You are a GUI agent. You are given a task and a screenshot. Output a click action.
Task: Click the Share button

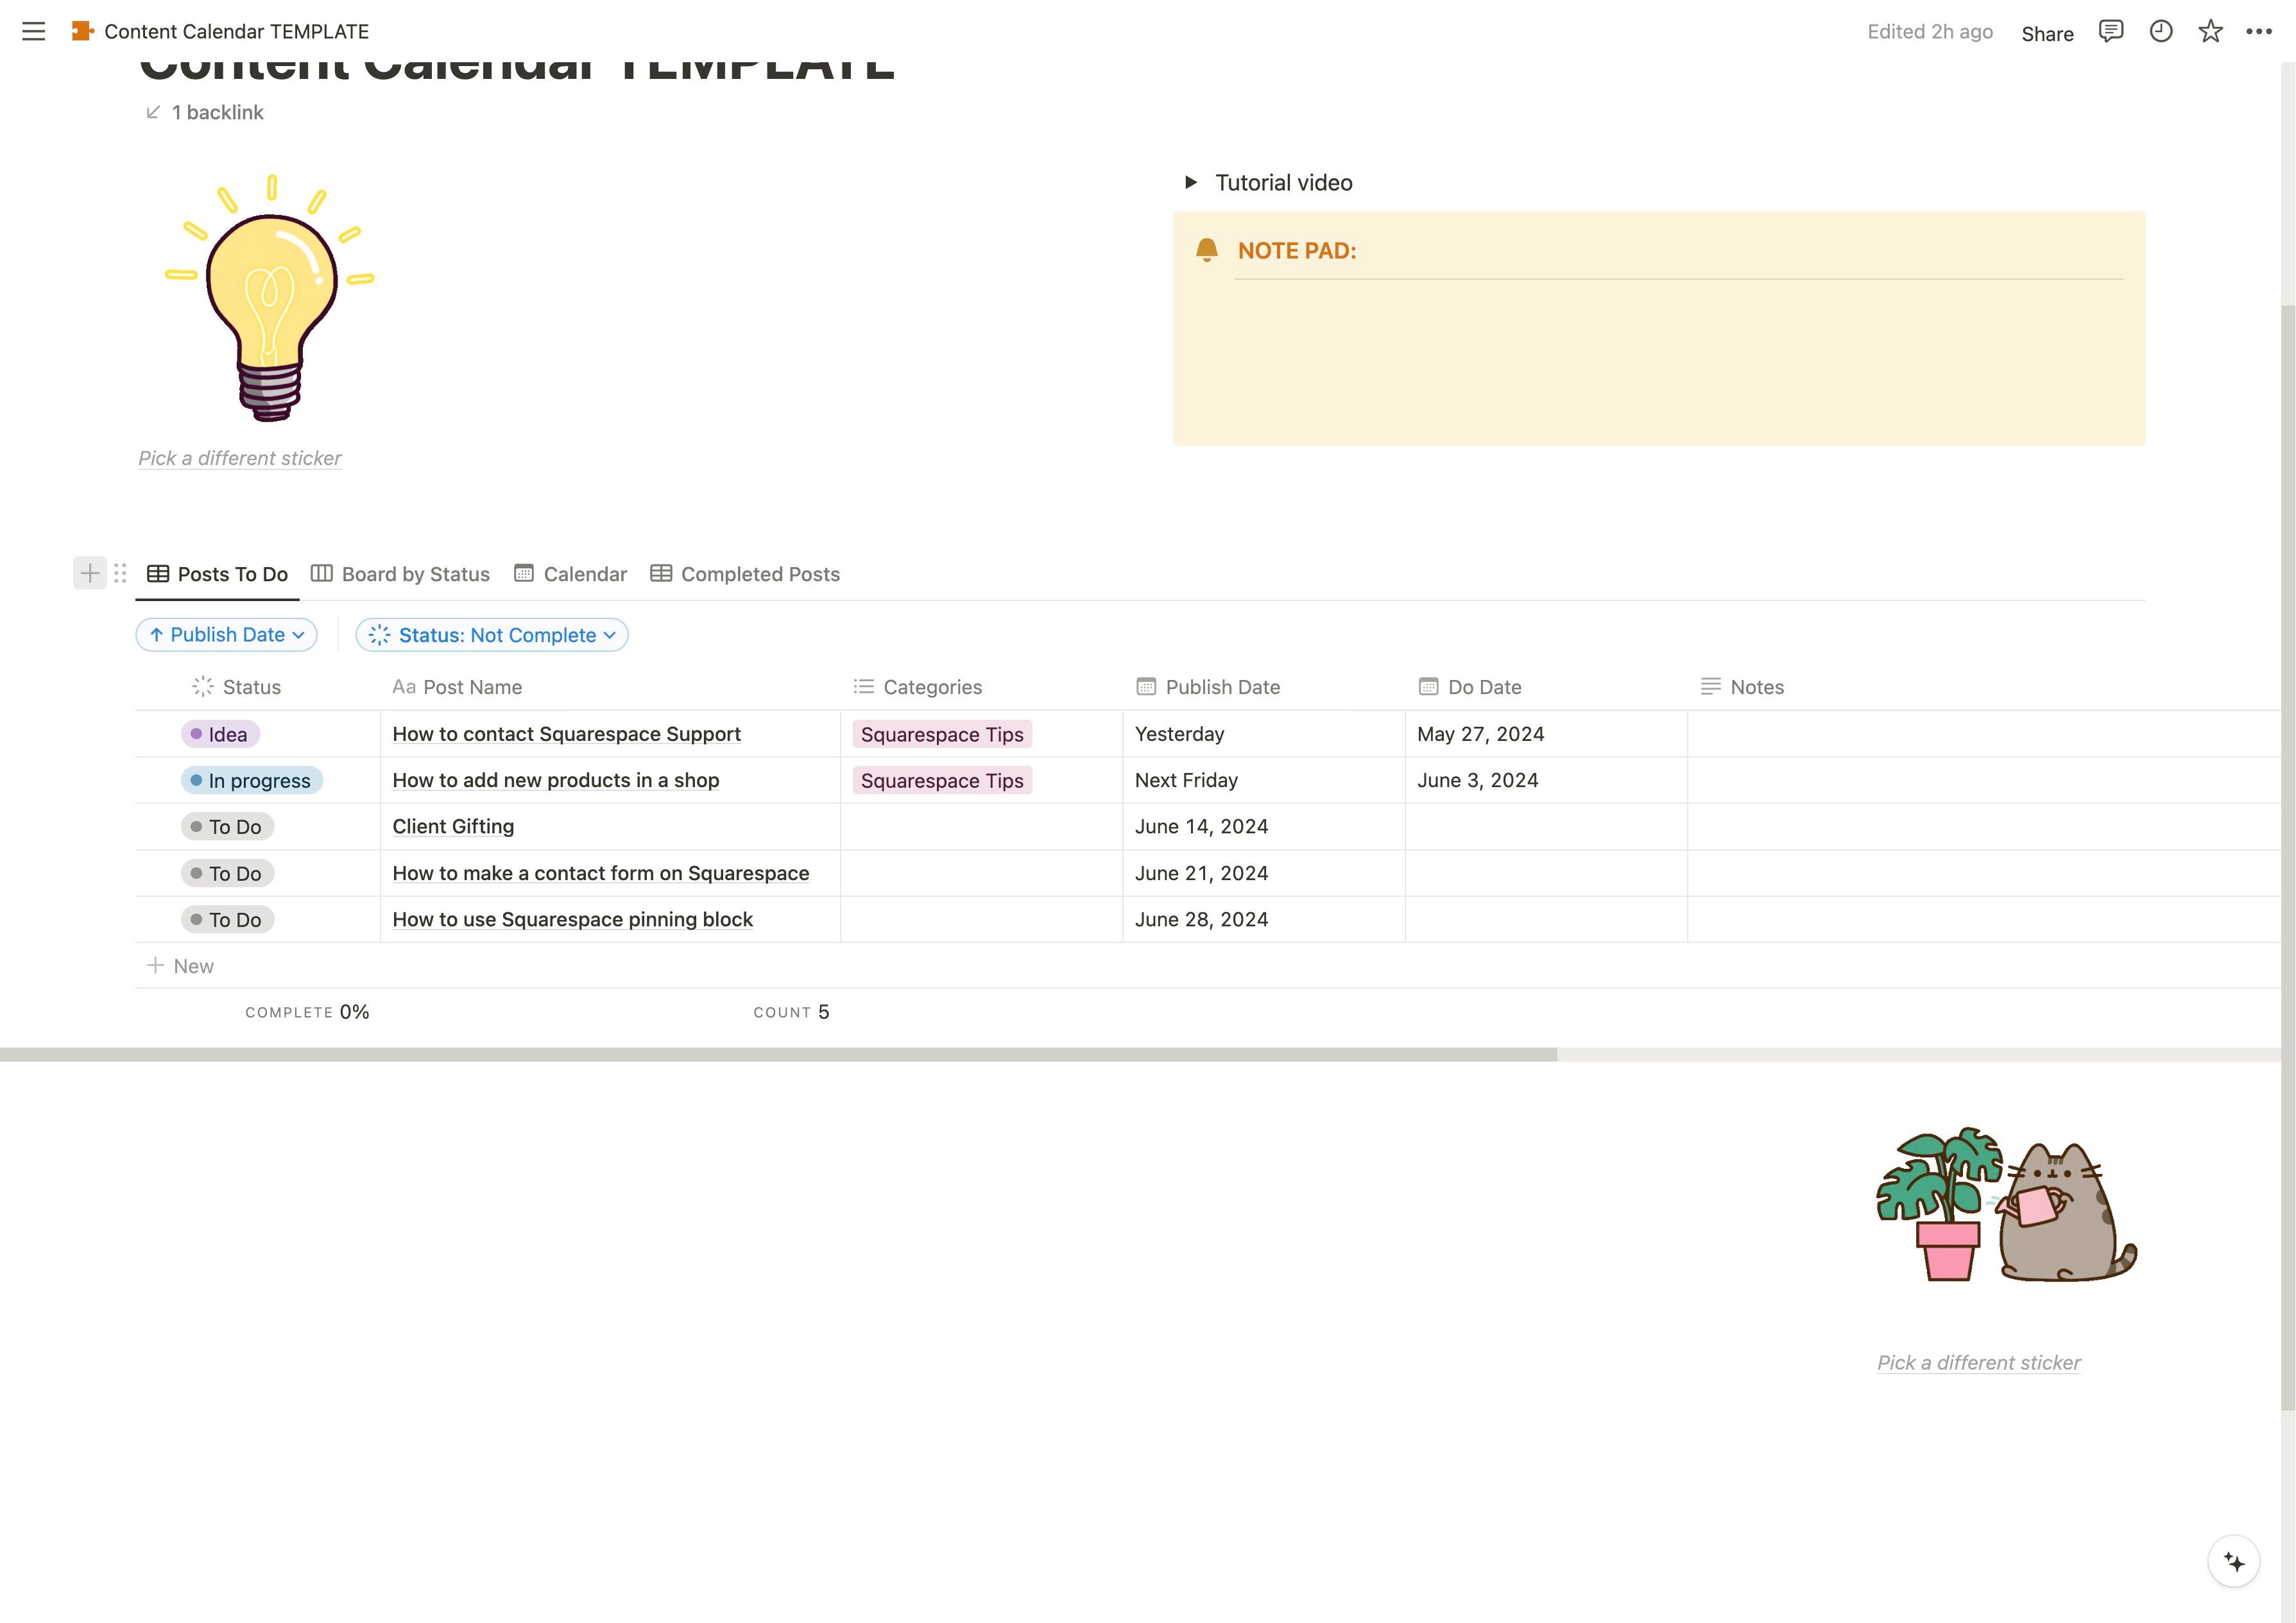click(x=2047, y=33)
